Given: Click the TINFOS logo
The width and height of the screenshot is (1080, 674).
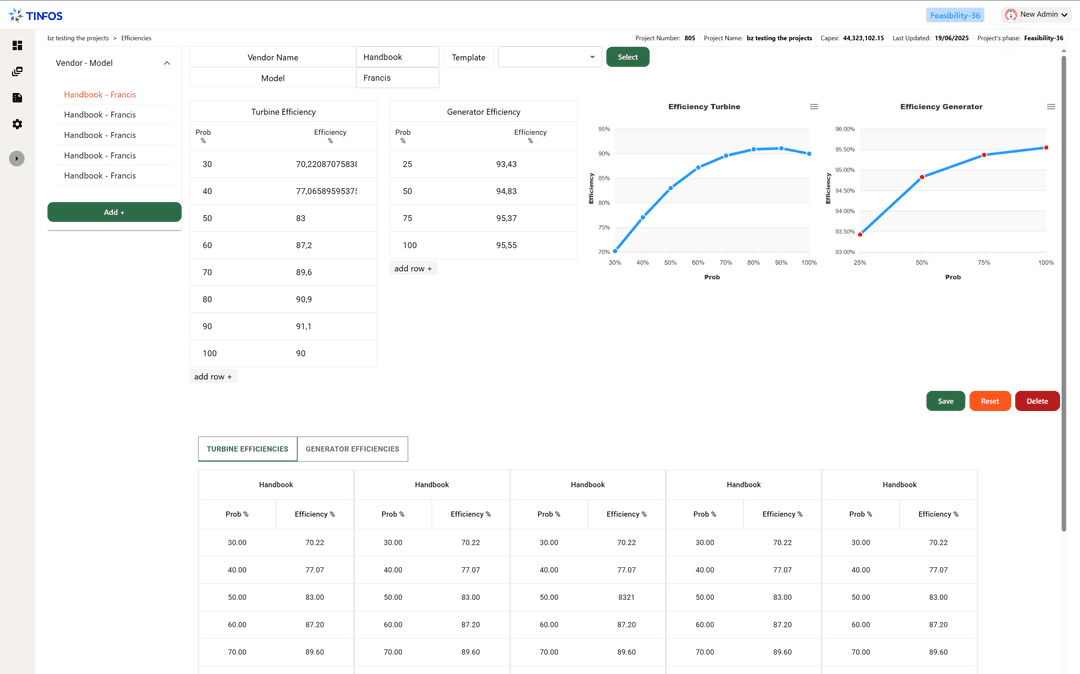Looking at the screenshot, I should pyautogui.click(x=36, y=15).
